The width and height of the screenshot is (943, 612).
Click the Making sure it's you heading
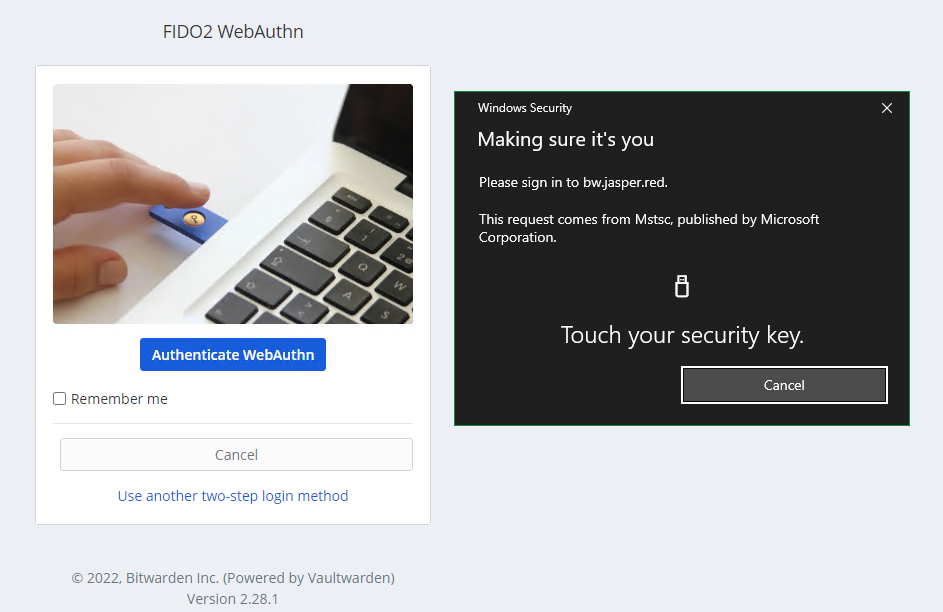point(565,139)
